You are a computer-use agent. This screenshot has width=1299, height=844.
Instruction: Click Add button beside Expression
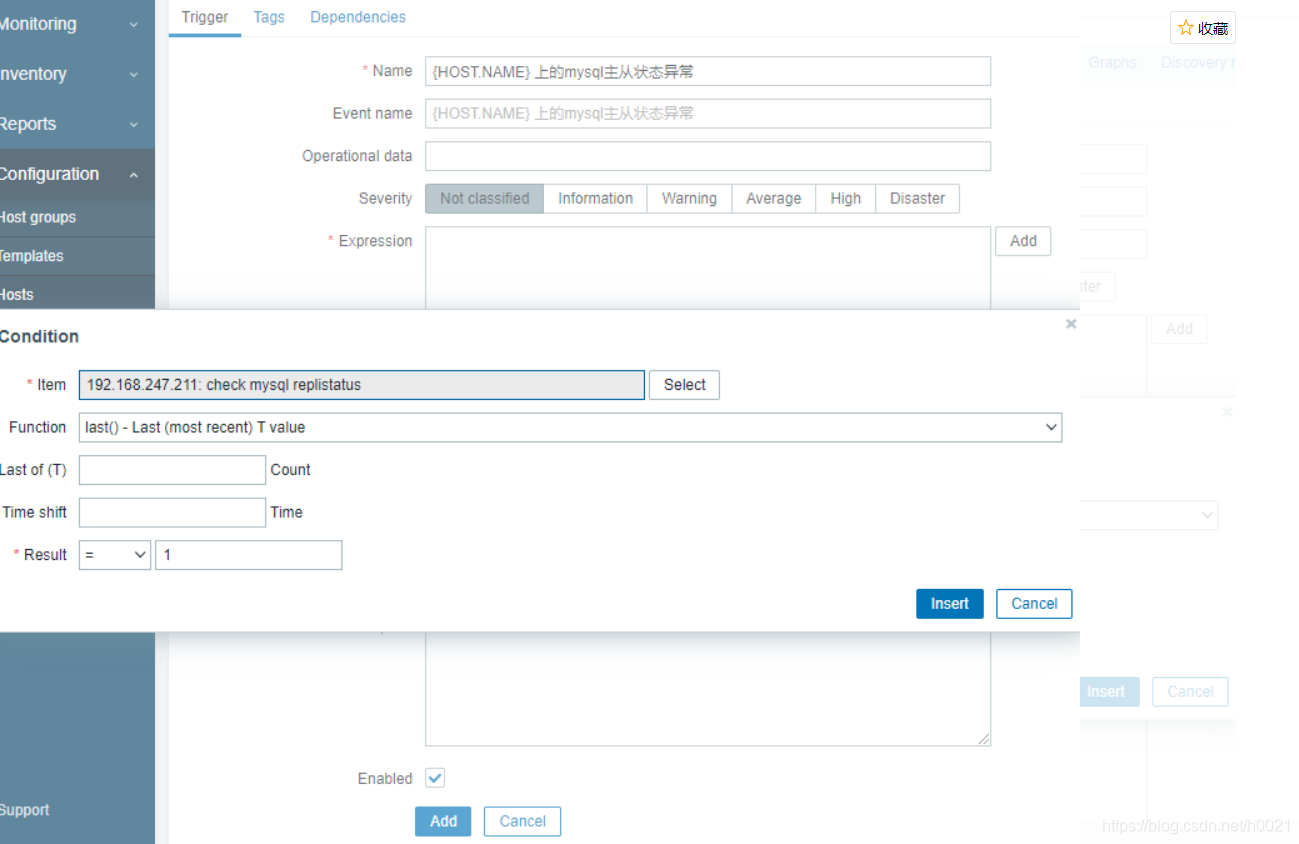point(1023,241)
